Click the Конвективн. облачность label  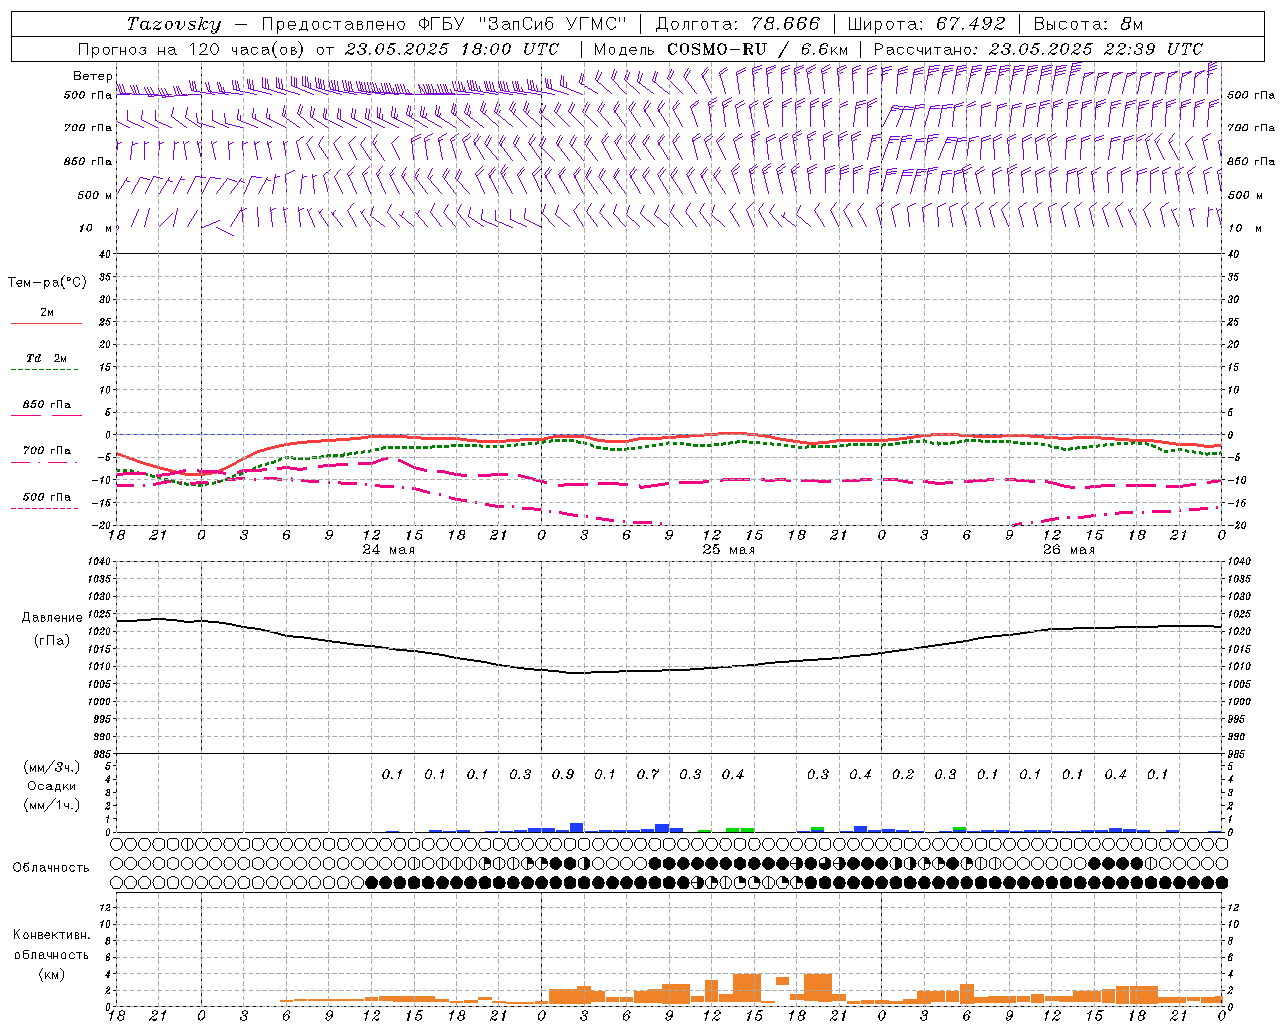(x=51, y=935)
